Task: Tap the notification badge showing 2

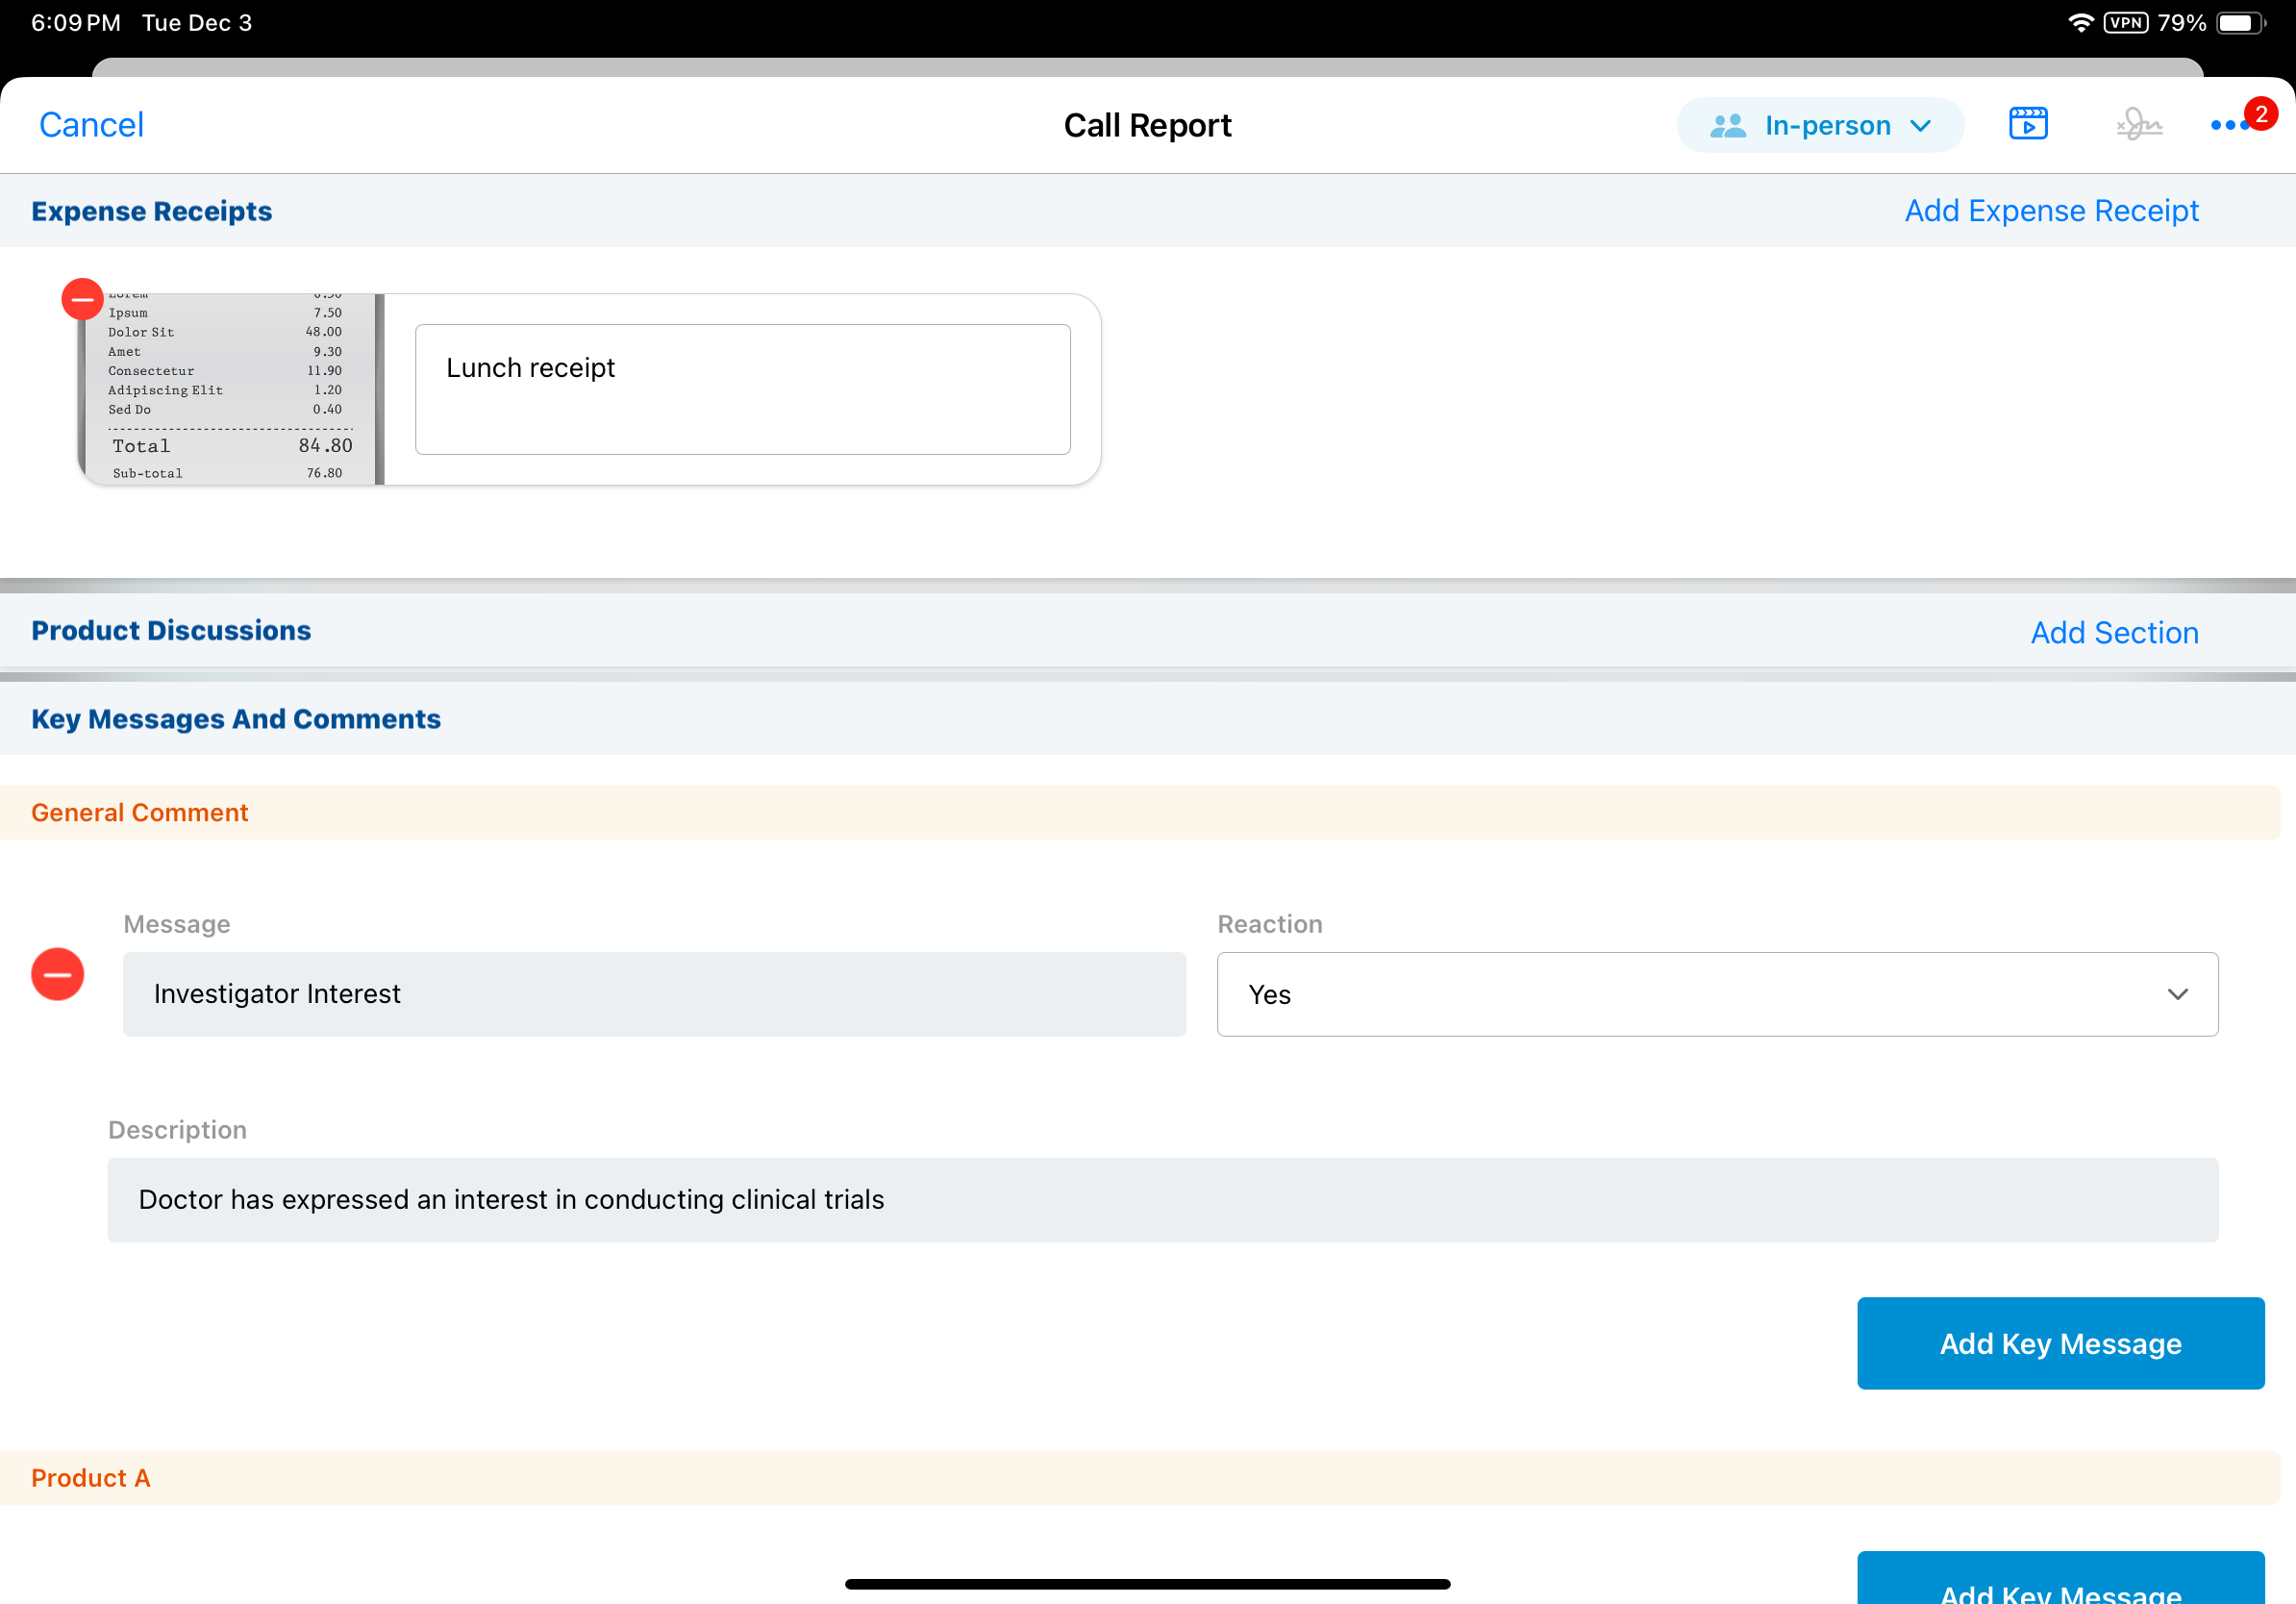Action: point(2260,114)
